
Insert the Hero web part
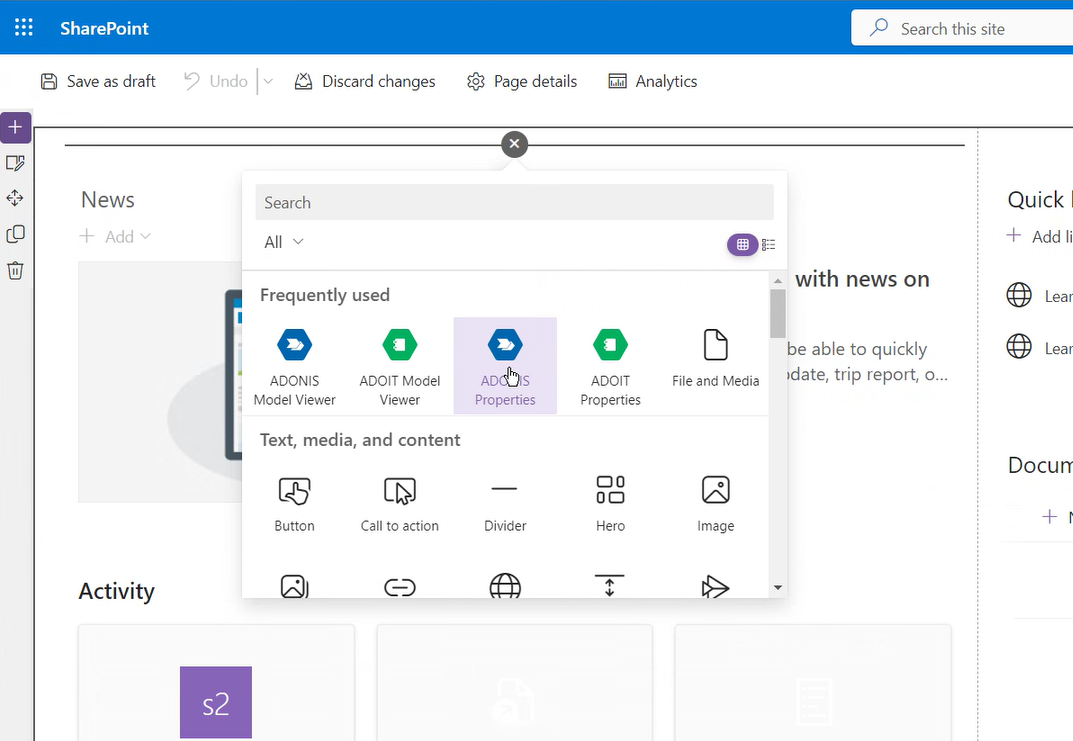[610, 503]
